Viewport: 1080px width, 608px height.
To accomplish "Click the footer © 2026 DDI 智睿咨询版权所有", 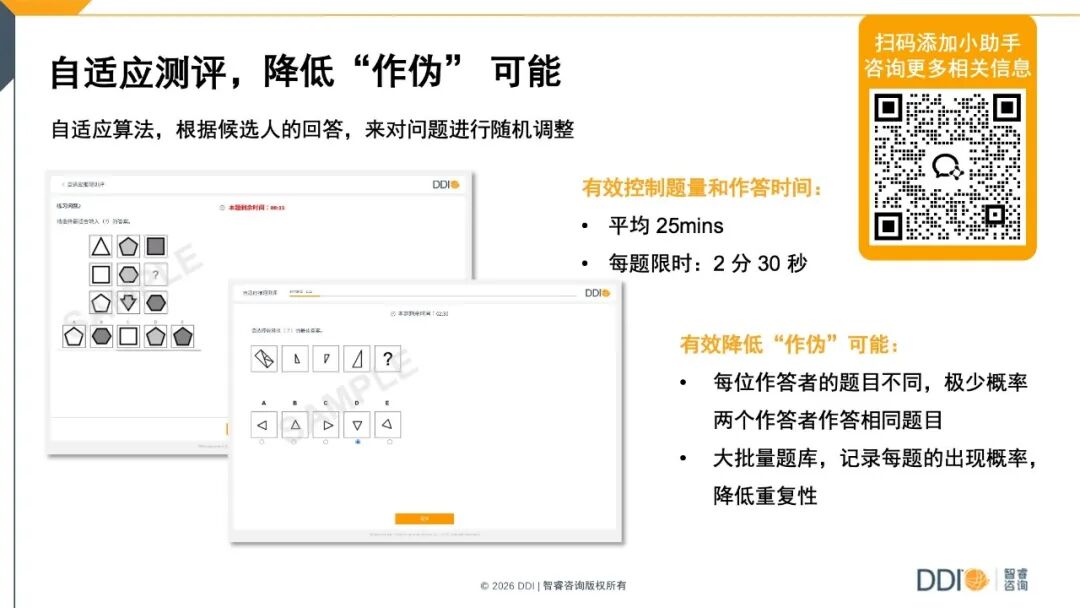I will click(x=553, y=585).
